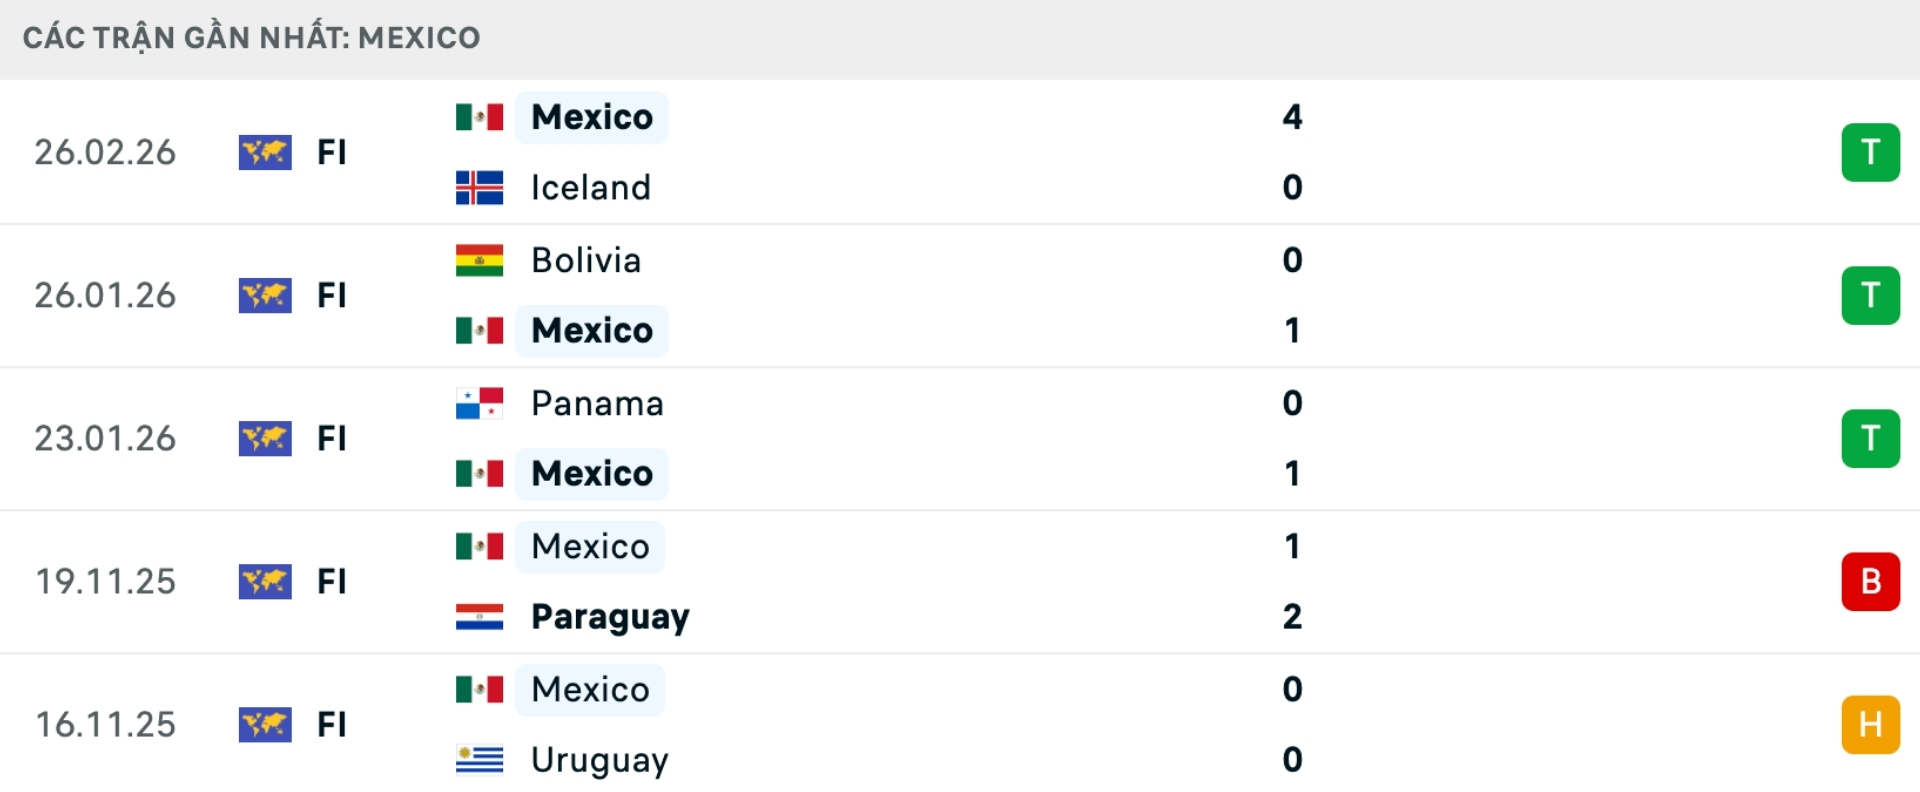
Task: Click competition world-map icon for 26.02.26 match
Action: pos(265,152)
